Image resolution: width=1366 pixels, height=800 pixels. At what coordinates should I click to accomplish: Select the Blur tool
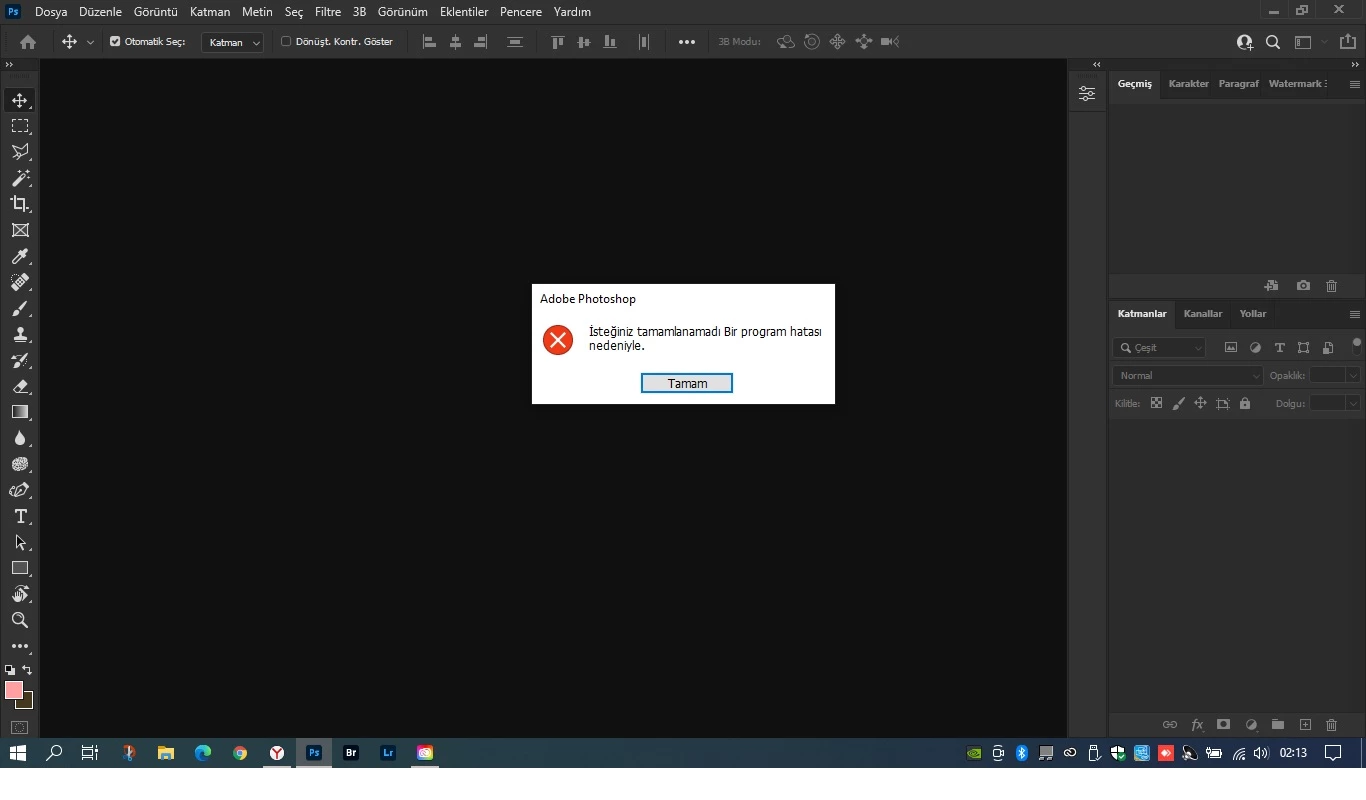20,438
